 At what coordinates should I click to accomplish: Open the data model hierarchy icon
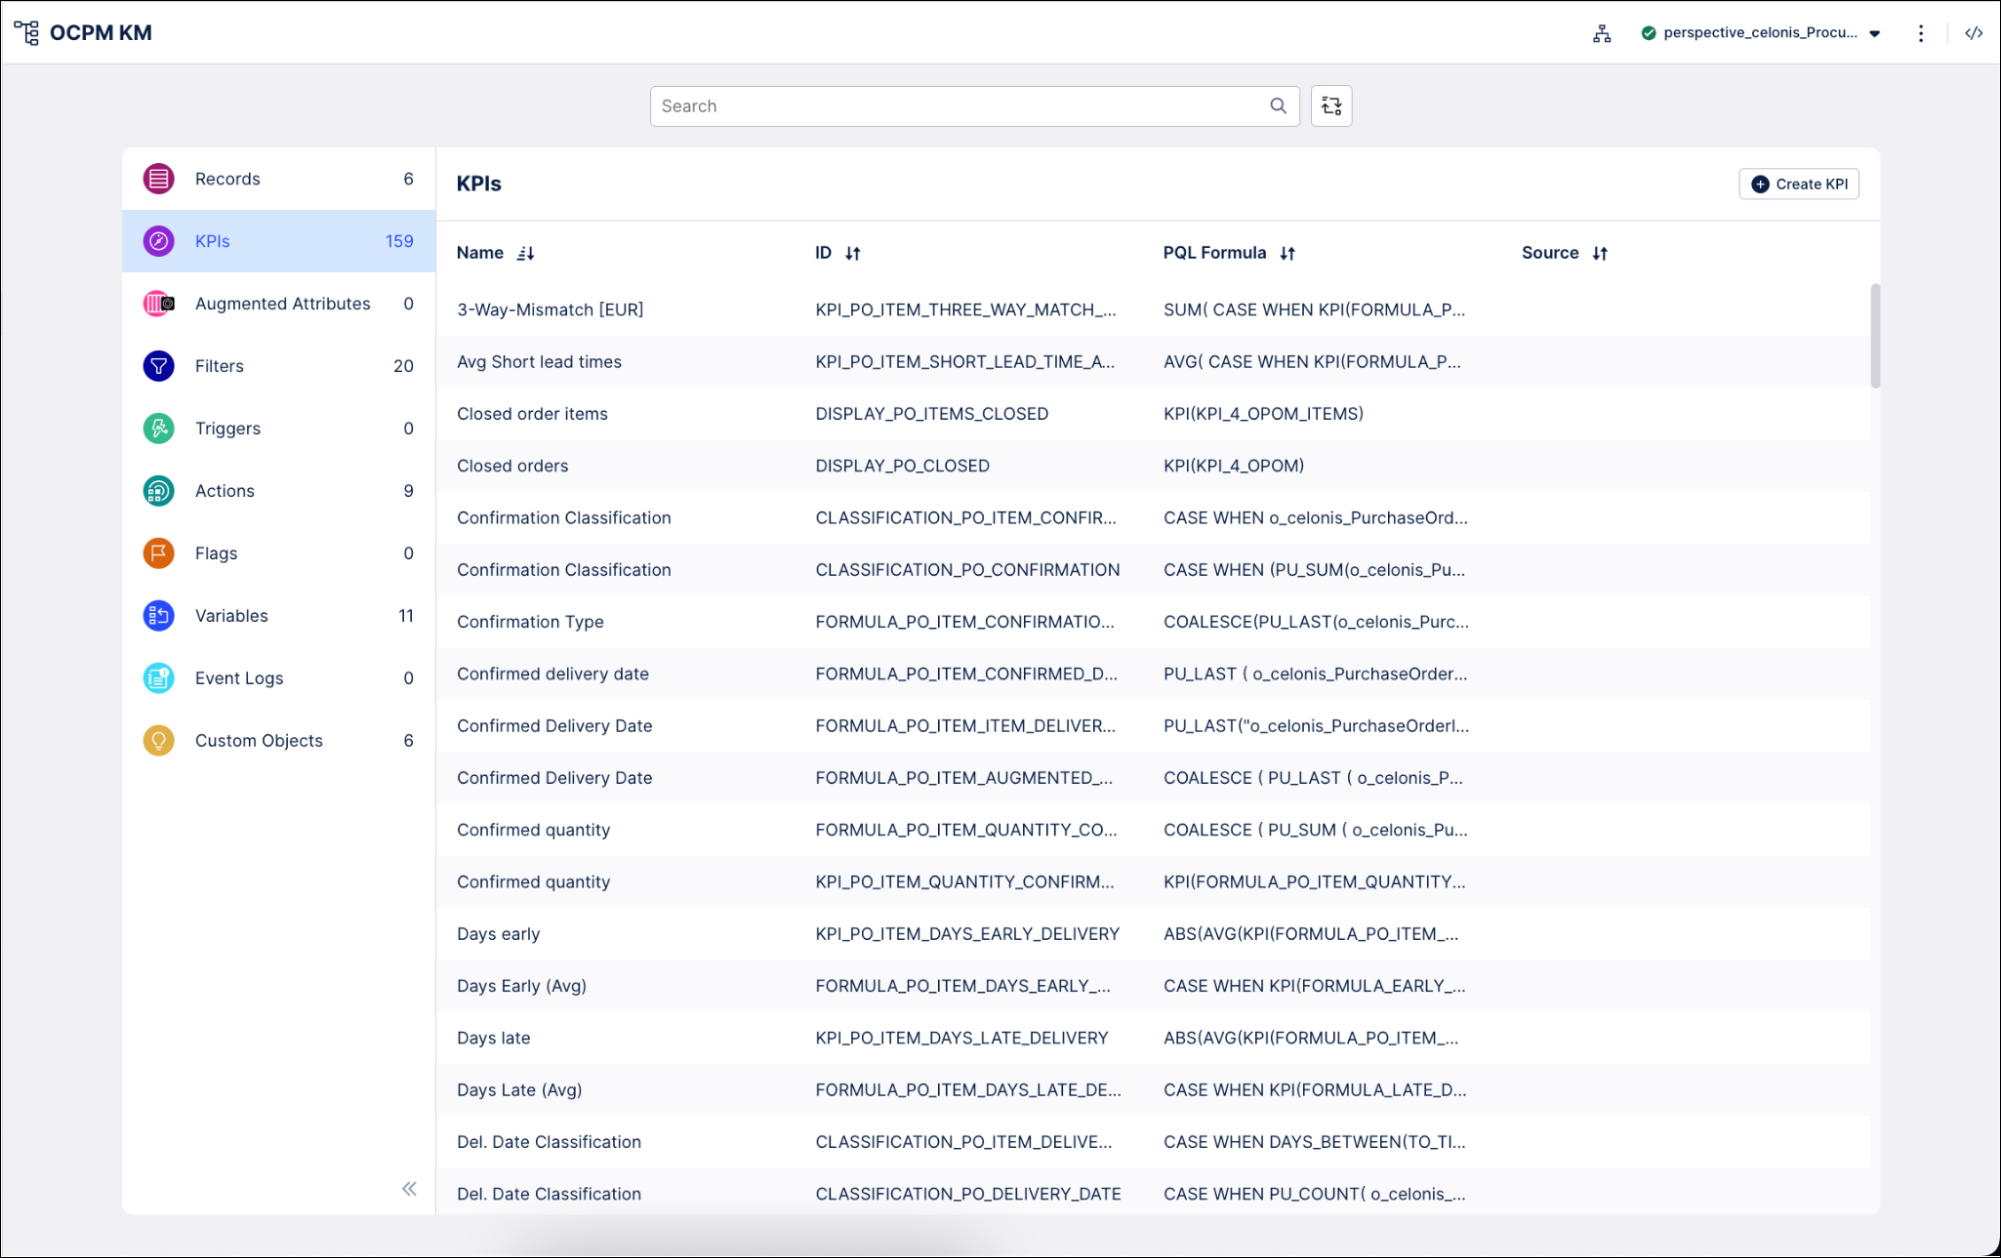(x=1602, y=33)
